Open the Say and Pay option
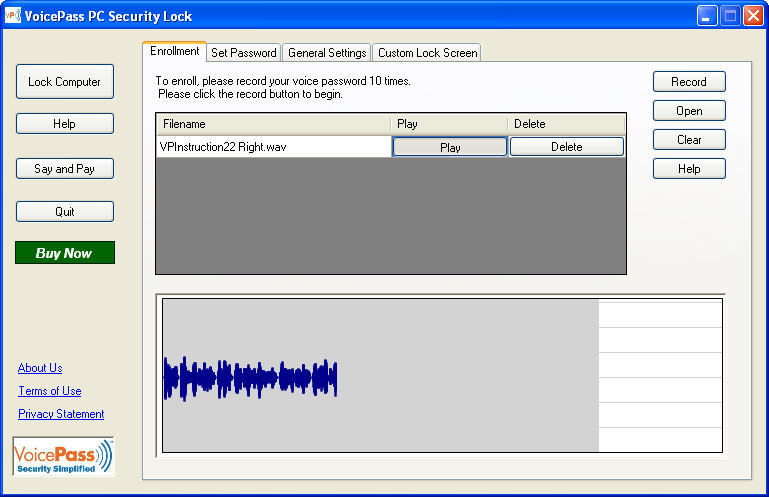769x497 pixels. [65, 169]
